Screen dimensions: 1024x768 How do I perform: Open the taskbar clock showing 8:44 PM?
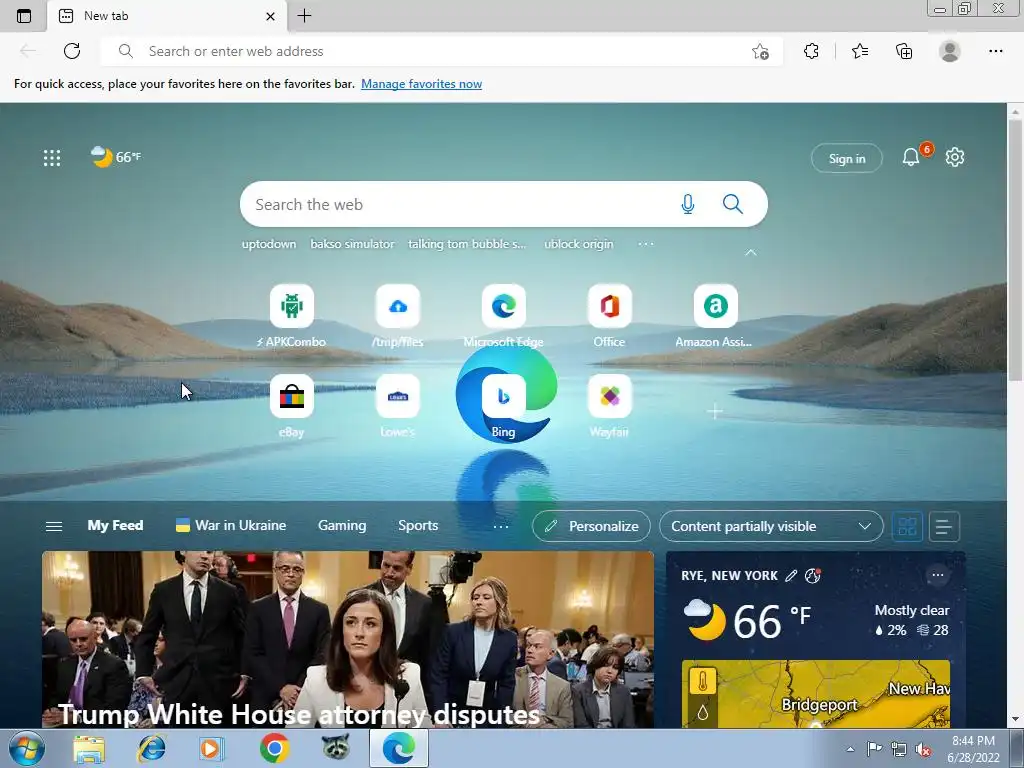point(973,749)
